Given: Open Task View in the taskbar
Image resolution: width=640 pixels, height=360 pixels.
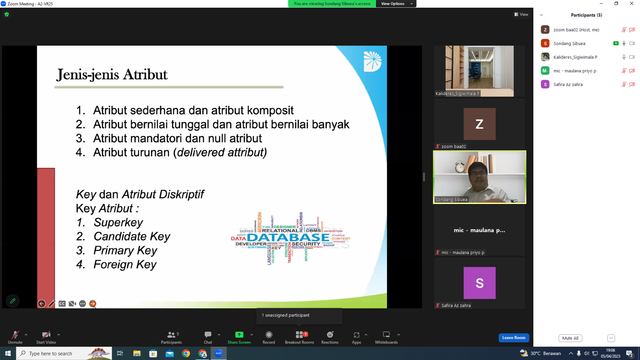Looking at the screenshot, I should (x=120, y=353).
